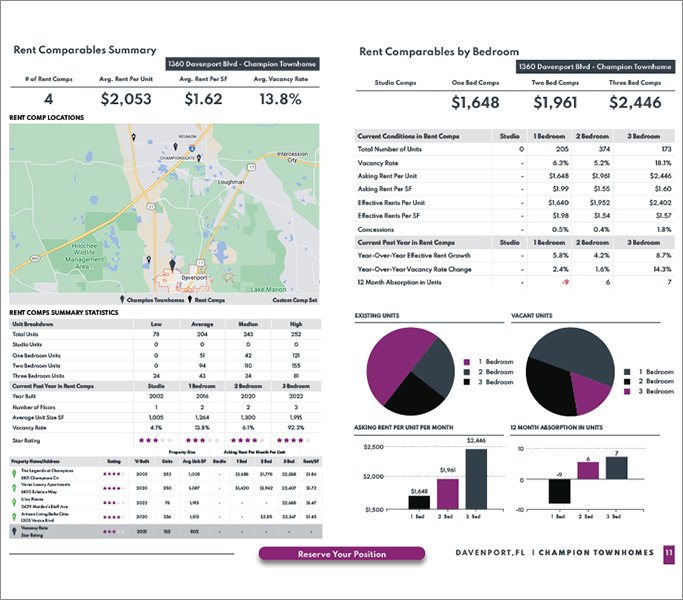
Task: Click the page number 11 box
Action: [x=668, y=553]
